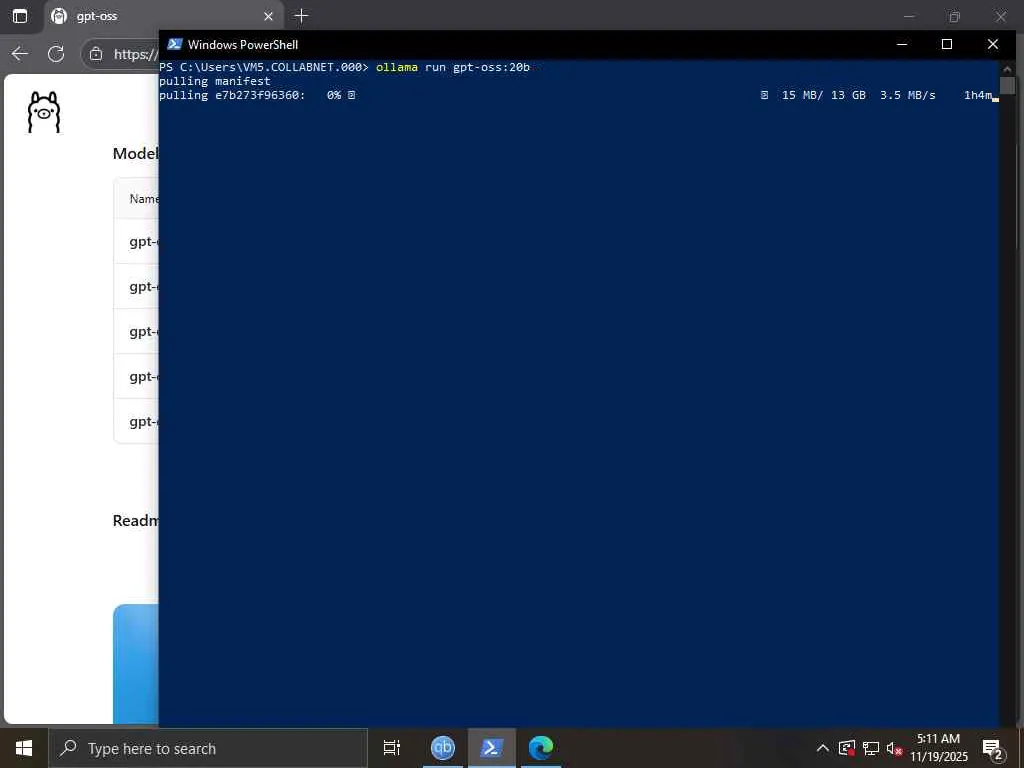Click the tray security alert icon
Image resolution: width=1024 pixels, height=768 pixels.
(x=847, y=748)
